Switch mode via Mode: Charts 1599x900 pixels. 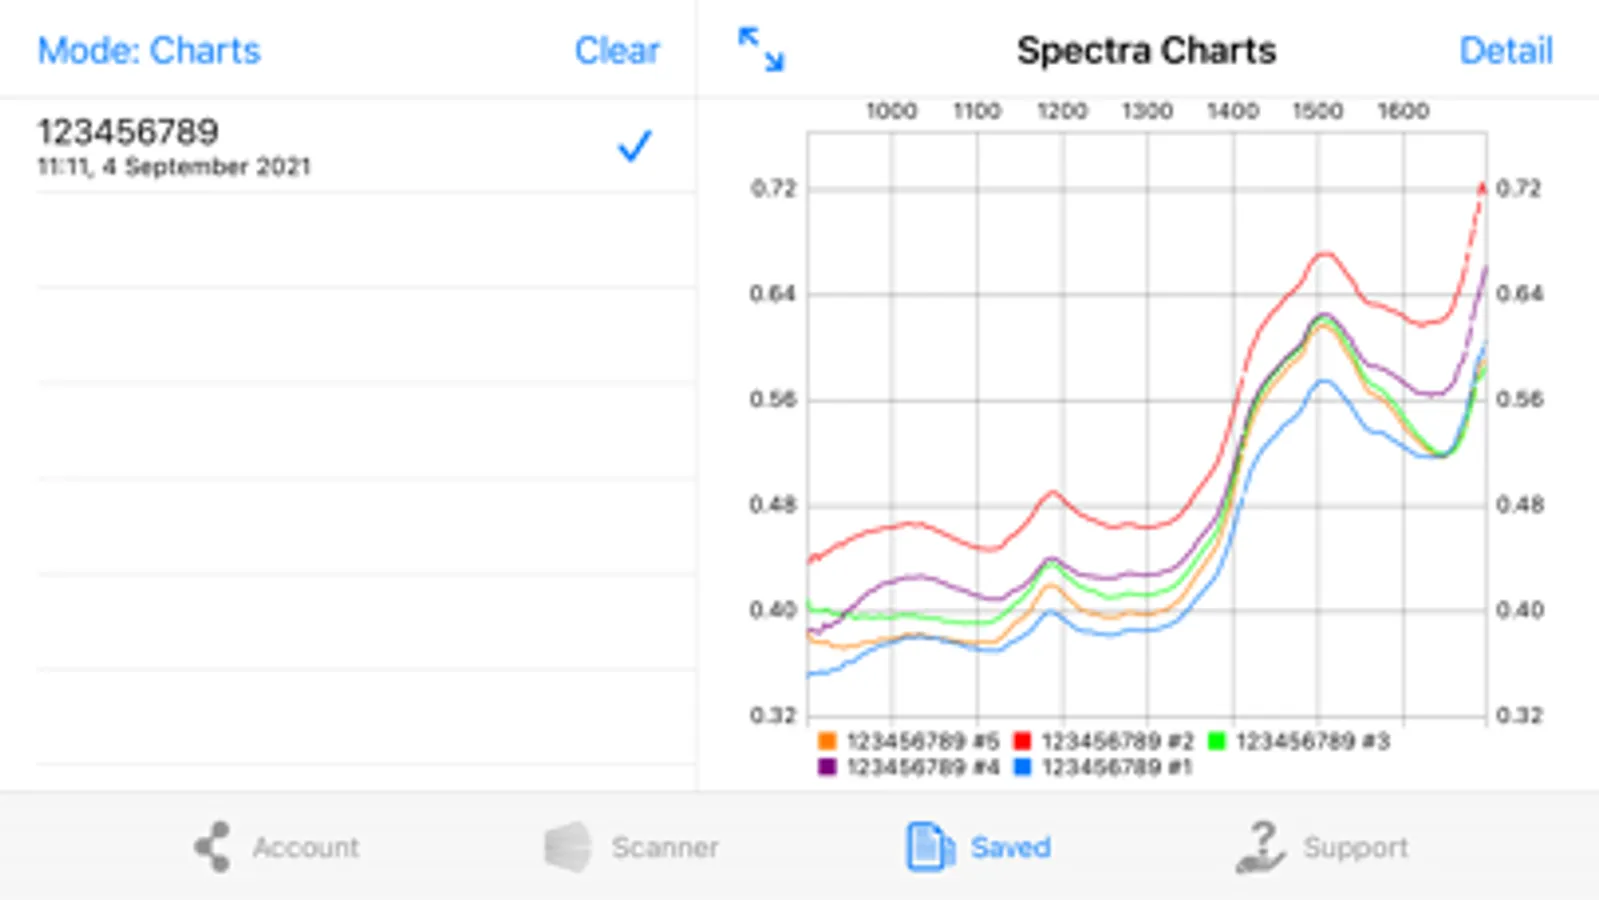pos(149,51)
